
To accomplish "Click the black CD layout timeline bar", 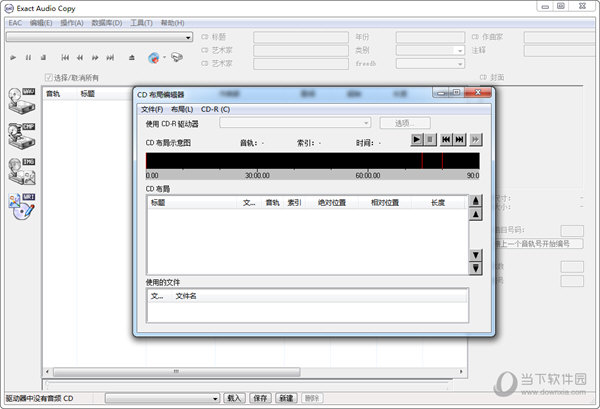I will [x=313, y=161].
